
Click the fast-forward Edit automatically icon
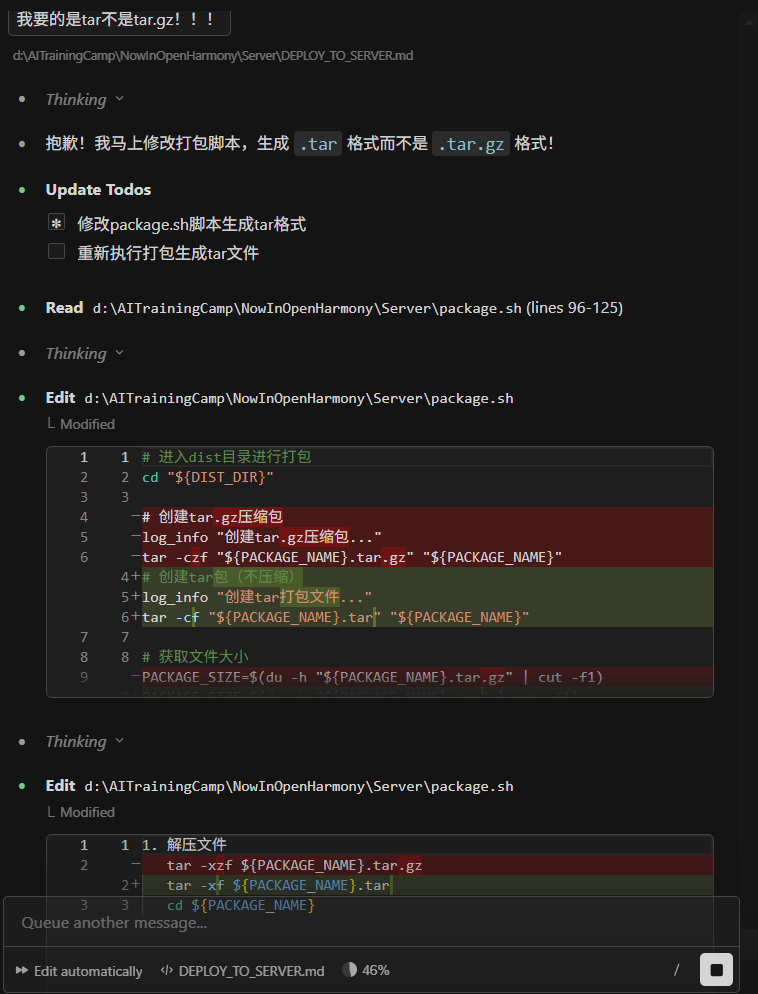21,971
